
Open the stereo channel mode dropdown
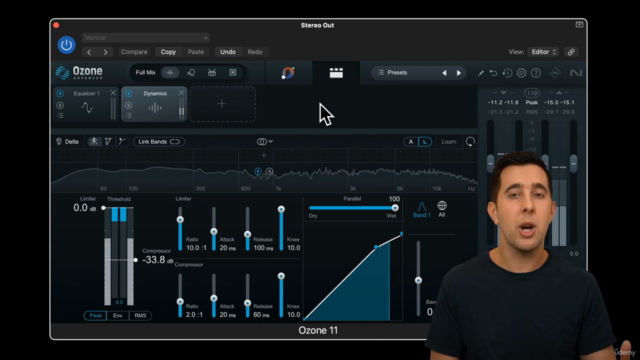click(264, 142)
